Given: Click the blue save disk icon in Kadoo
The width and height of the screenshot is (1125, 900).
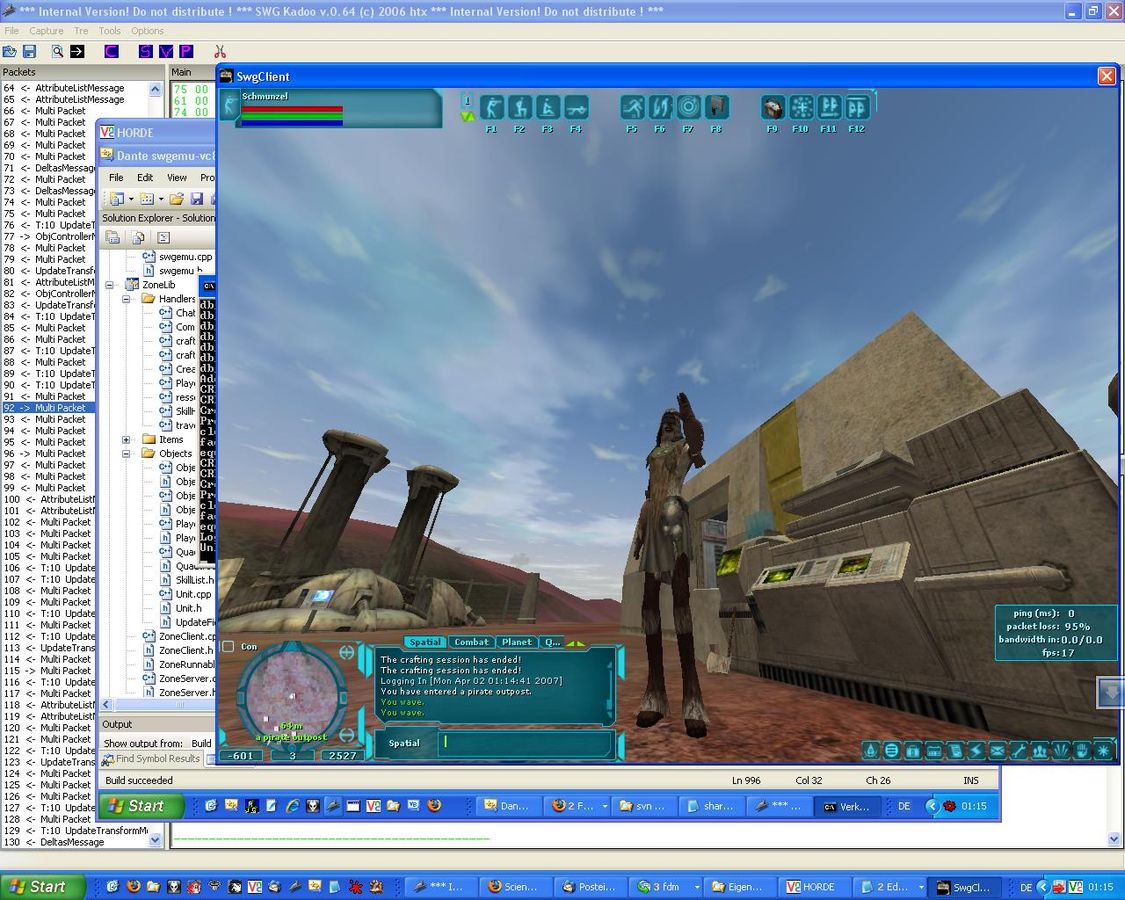Looking at the screenshot, I should click(29, 51).
